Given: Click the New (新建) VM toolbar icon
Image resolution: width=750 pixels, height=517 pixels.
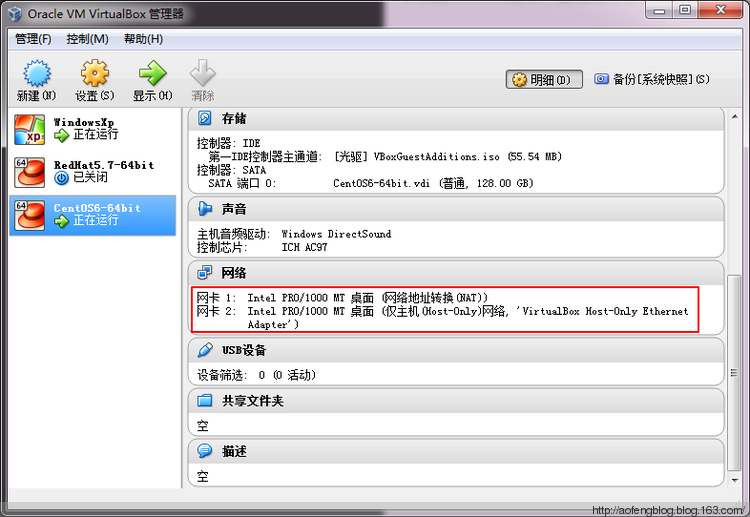Looking at the screenshot, I should click(x=37, y=74).
